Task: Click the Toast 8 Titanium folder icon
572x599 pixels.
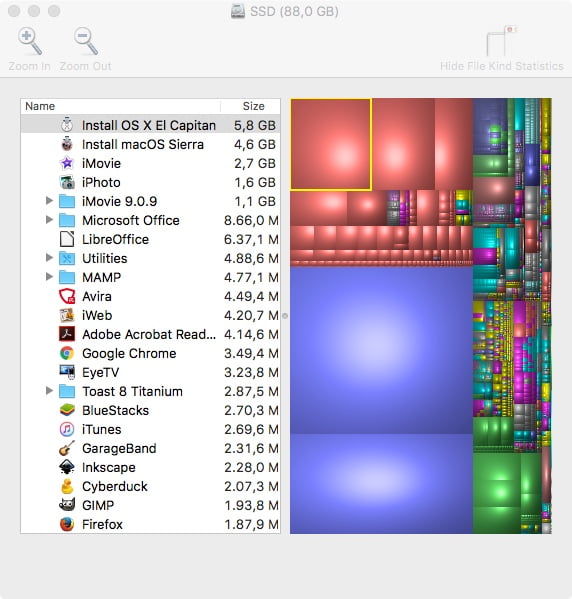Action: pos(67,391)
